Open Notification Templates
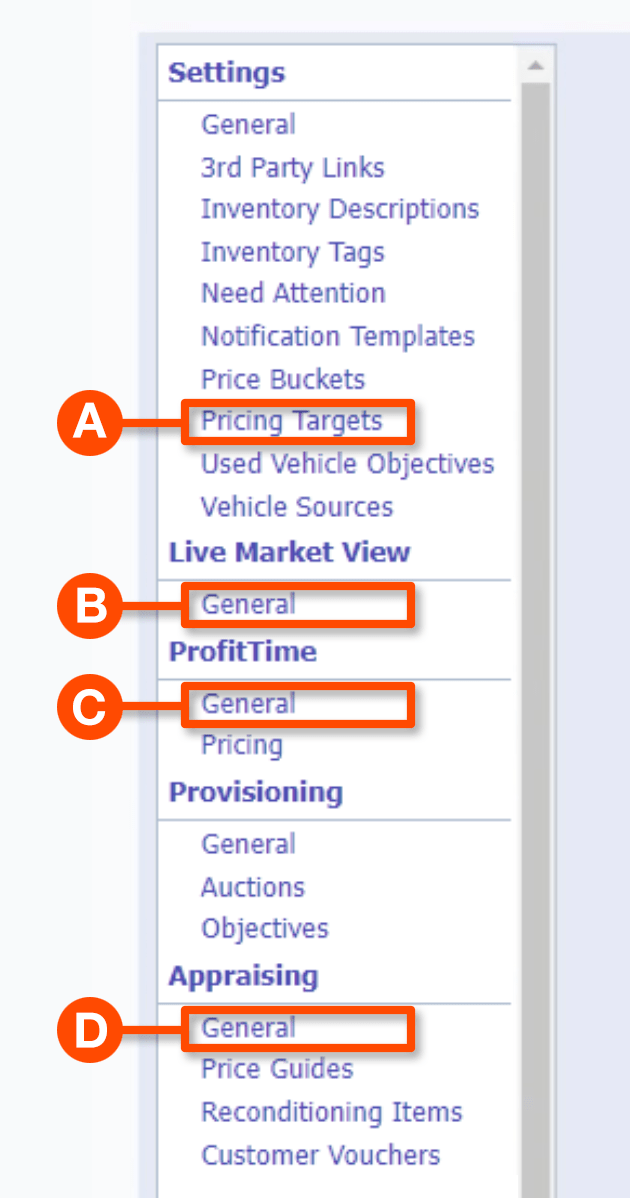The height and width of the screenshot is (1198, 630). point(338,336)
